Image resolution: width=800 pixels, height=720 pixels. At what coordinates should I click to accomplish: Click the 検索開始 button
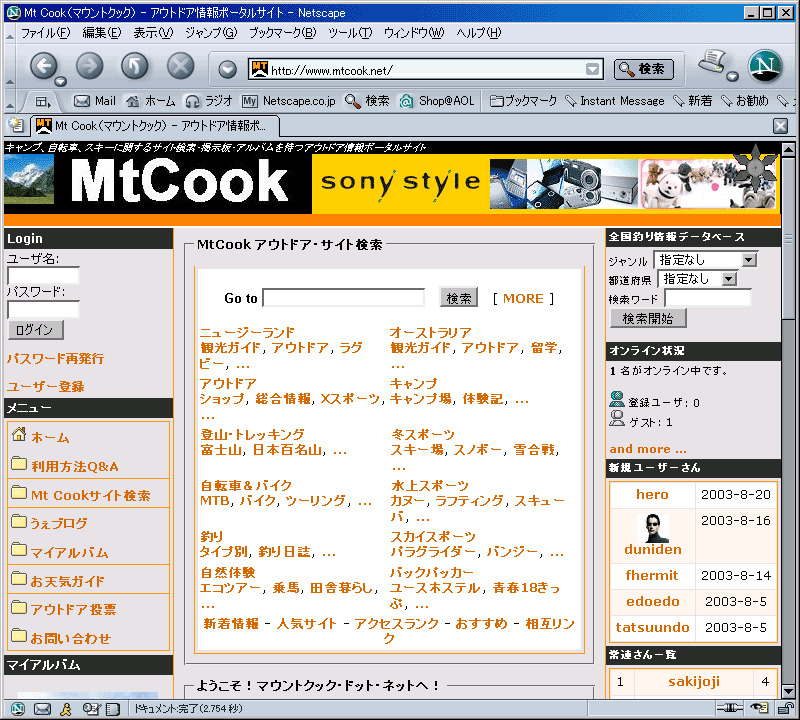(x=648, y=318)
